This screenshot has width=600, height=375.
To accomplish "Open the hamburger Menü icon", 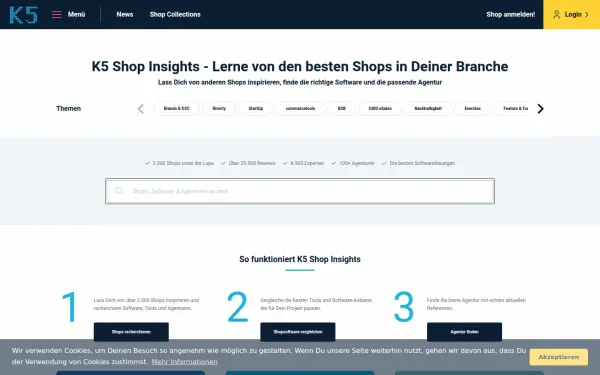I will pos(57,15).
